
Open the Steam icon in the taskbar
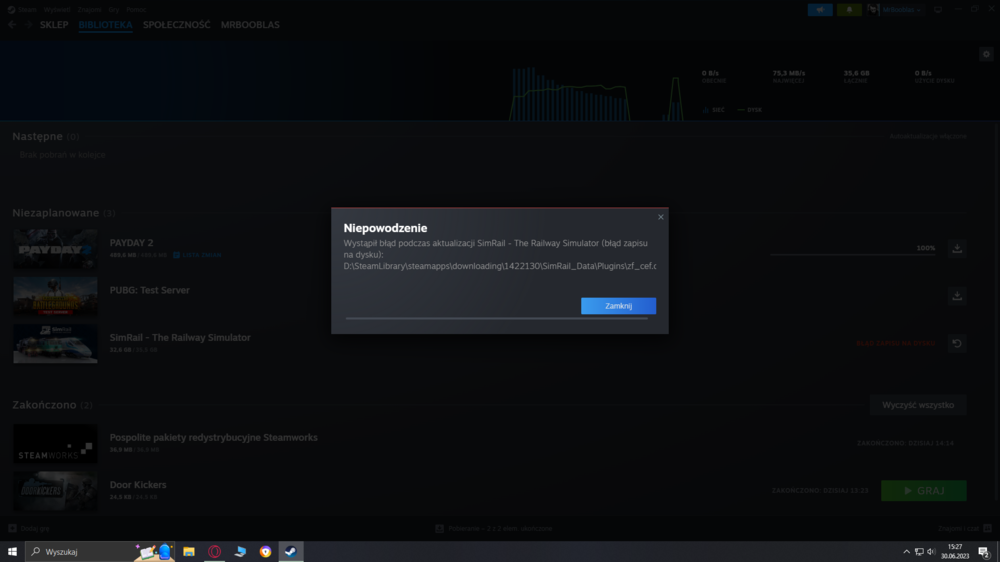pyautogui.click(x=290, y=551)
